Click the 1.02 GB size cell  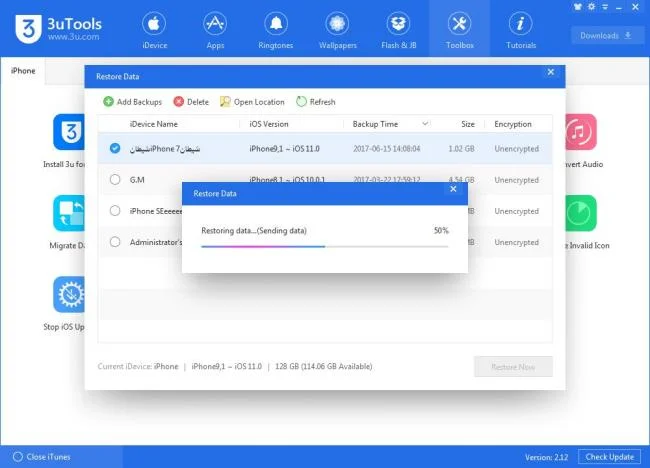tap(461, 149)
